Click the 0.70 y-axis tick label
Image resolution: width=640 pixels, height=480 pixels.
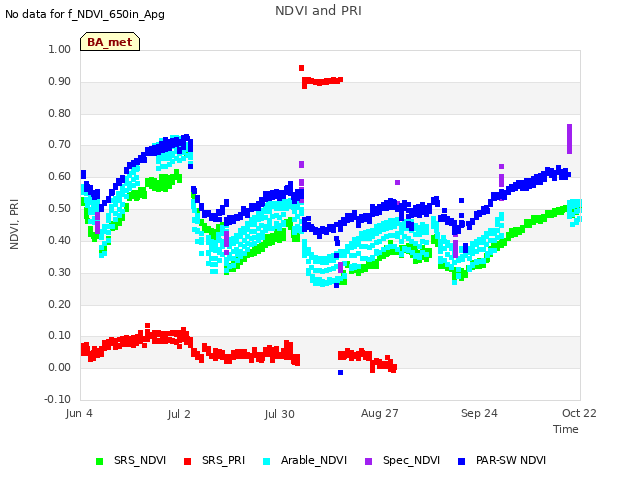coord(60,144)
